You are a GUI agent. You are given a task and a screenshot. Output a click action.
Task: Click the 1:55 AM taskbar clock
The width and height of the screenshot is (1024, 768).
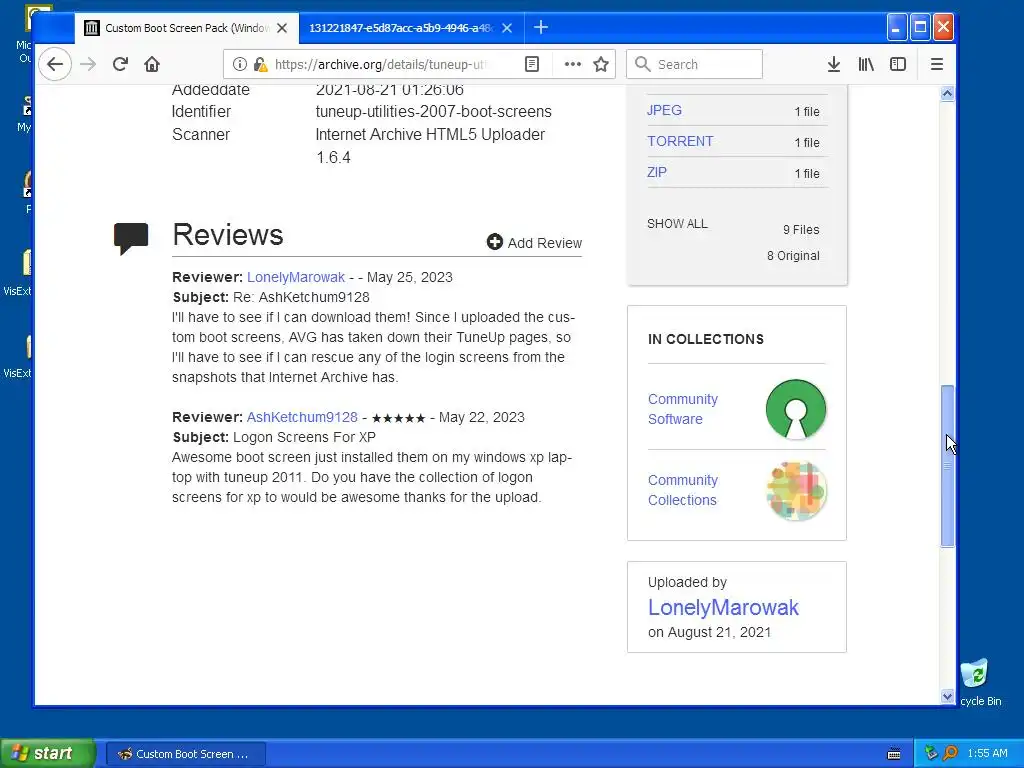click(987, 754)
